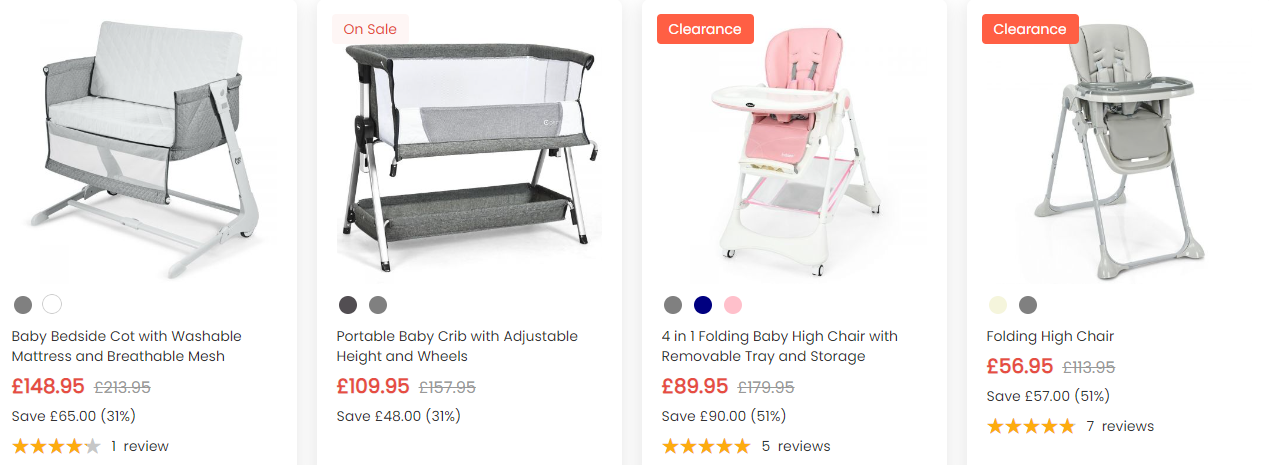Screen dimensions: 1269x465
Task: Pick grey swatch for 4 in 1 High Chair
Action: (673, 305)
